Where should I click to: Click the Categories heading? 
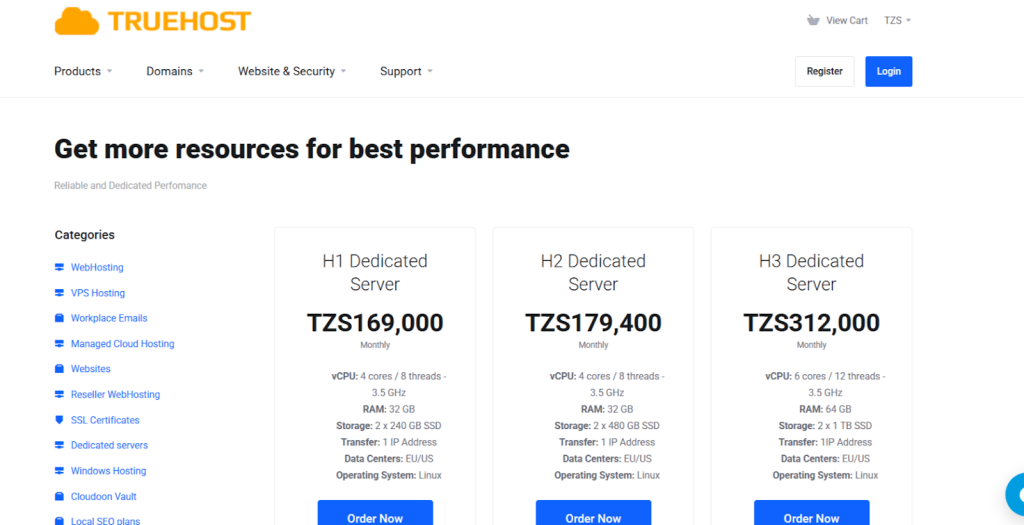tap(84, 234)
